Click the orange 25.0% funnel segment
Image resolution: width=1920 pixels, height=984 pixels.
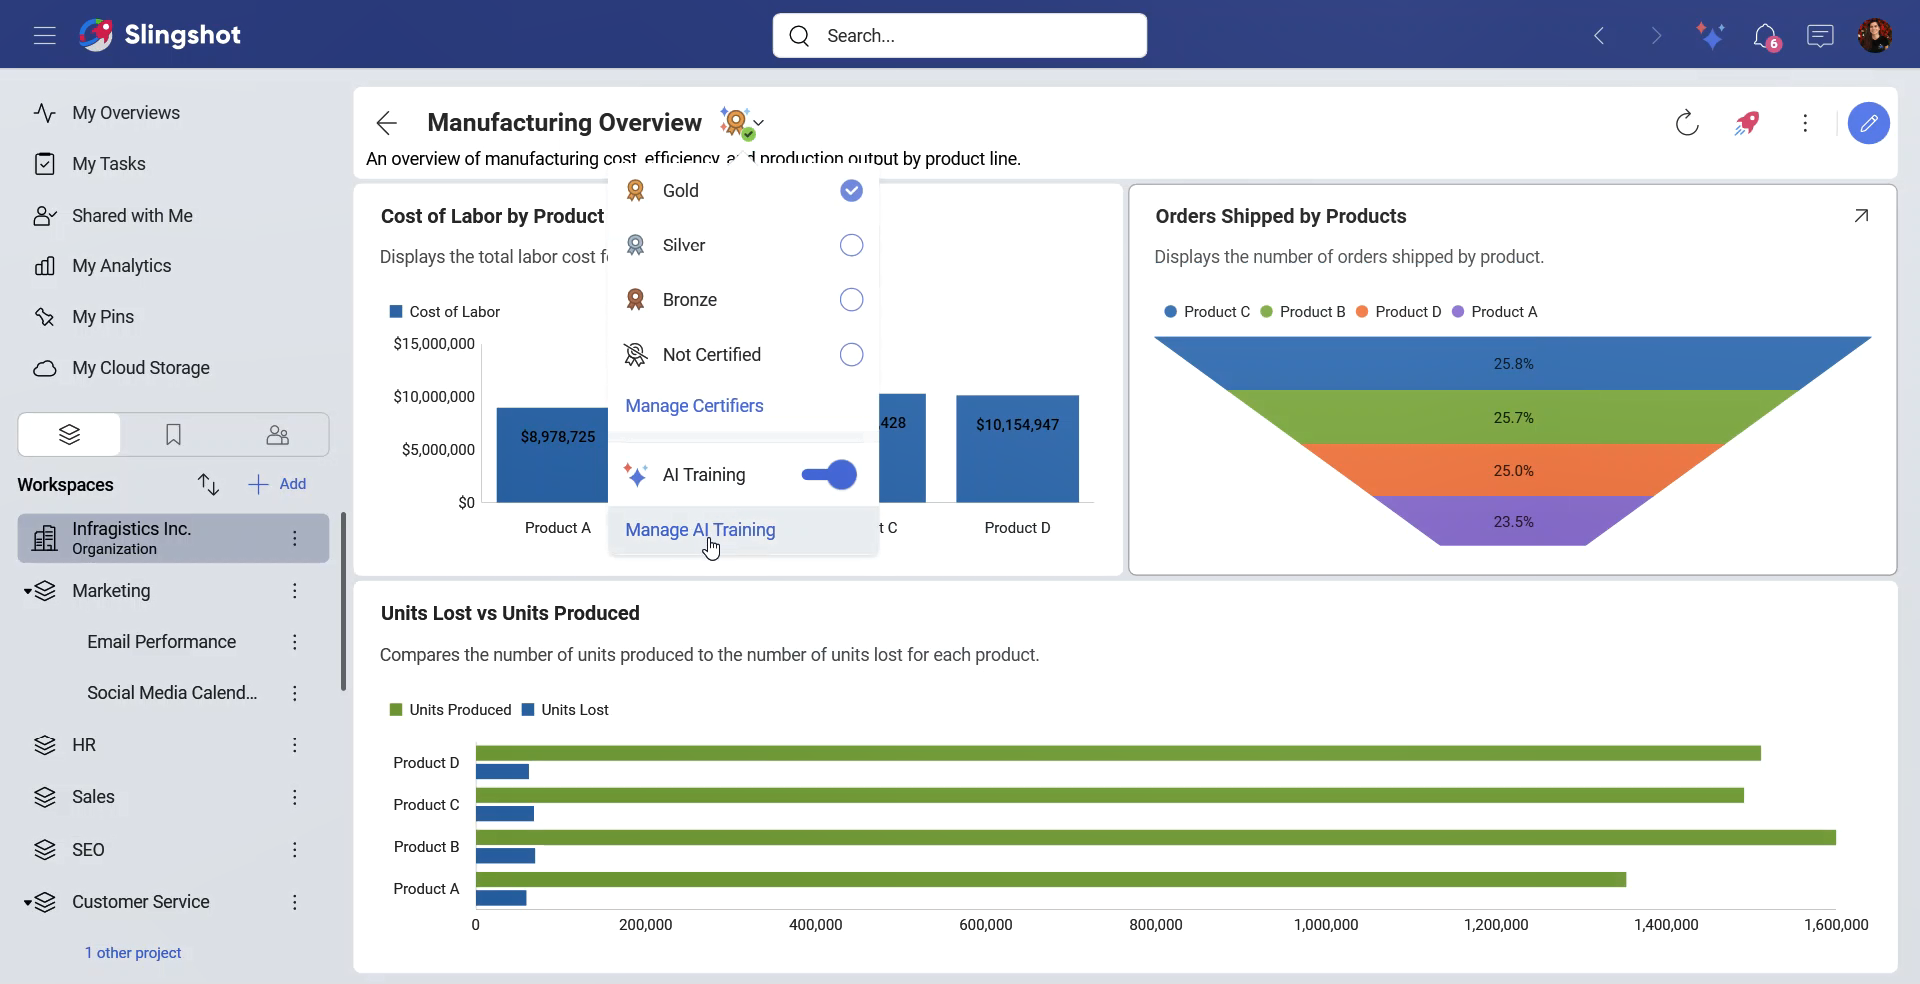click(1513, 470)
